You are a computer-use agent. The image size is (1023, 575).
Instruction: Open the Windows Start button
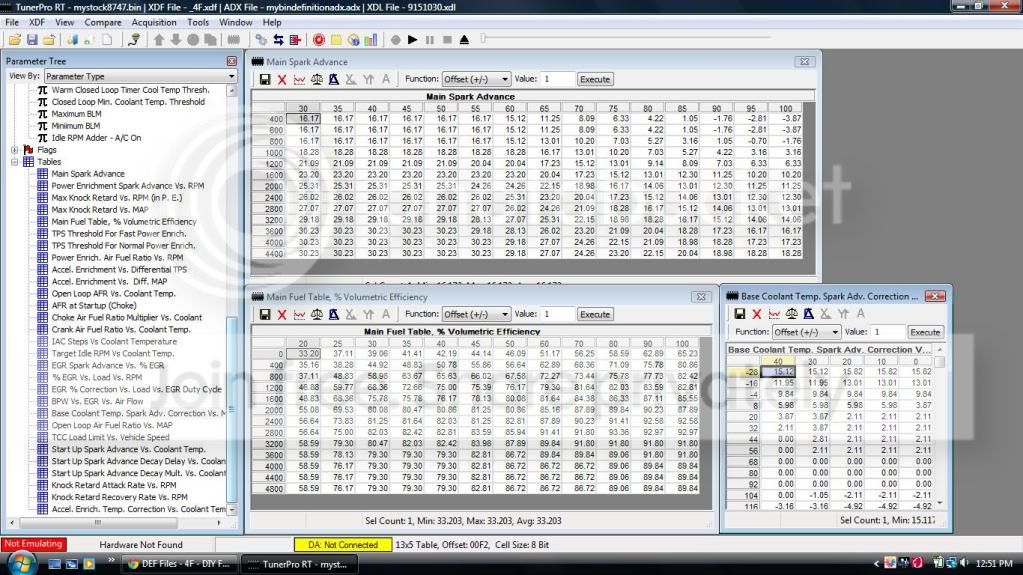[x=21, y=563]
